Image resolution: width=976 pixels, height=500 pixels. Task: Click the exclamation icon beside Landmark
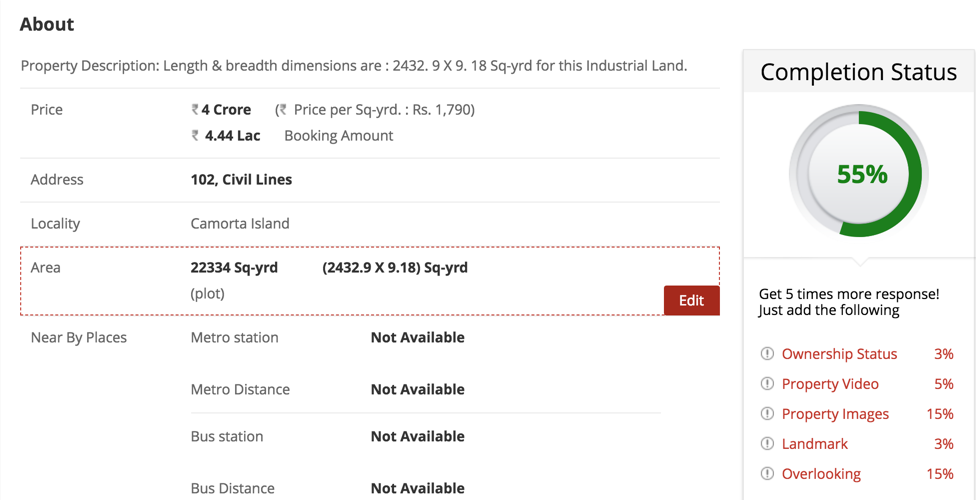click(x=767, y=444)
